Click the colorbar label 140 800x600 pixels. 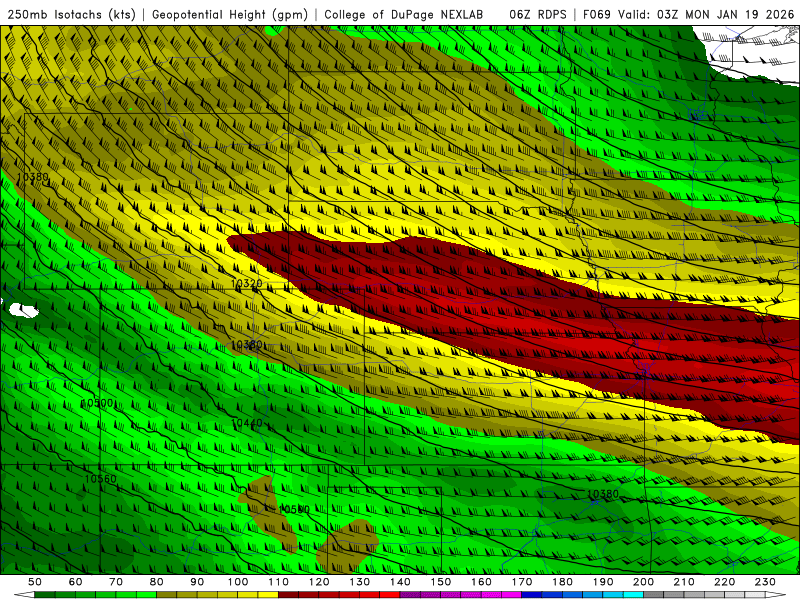pyautogui.click(x=400, y=582)
